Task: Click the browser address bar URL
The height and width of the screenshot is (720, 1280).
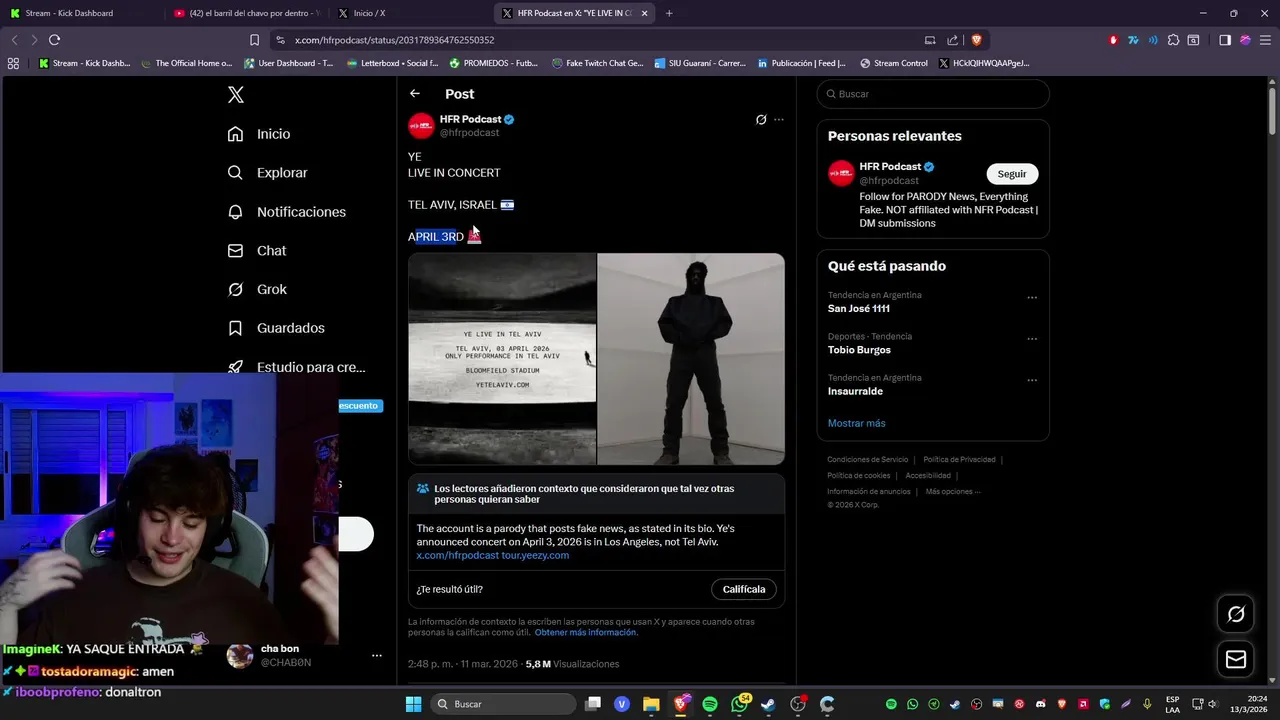Action: pyautogui.click(x=394, y=40)
